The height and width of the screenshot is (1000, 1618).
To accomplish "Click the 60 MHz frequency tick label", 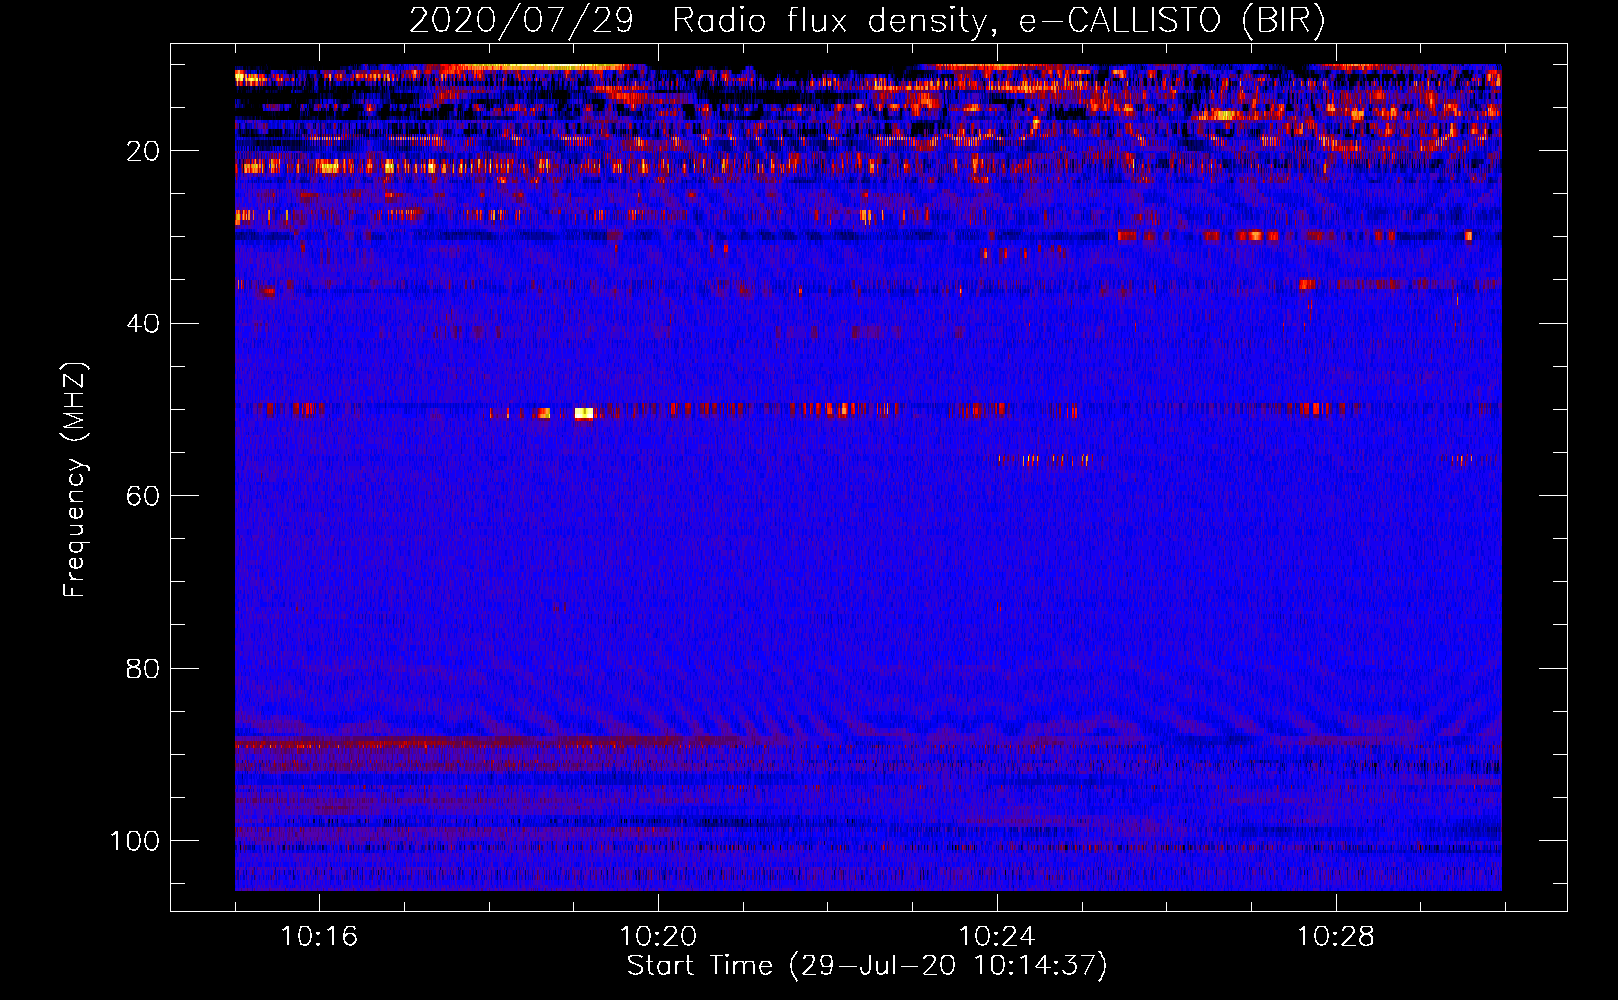I will click(143, 496).
